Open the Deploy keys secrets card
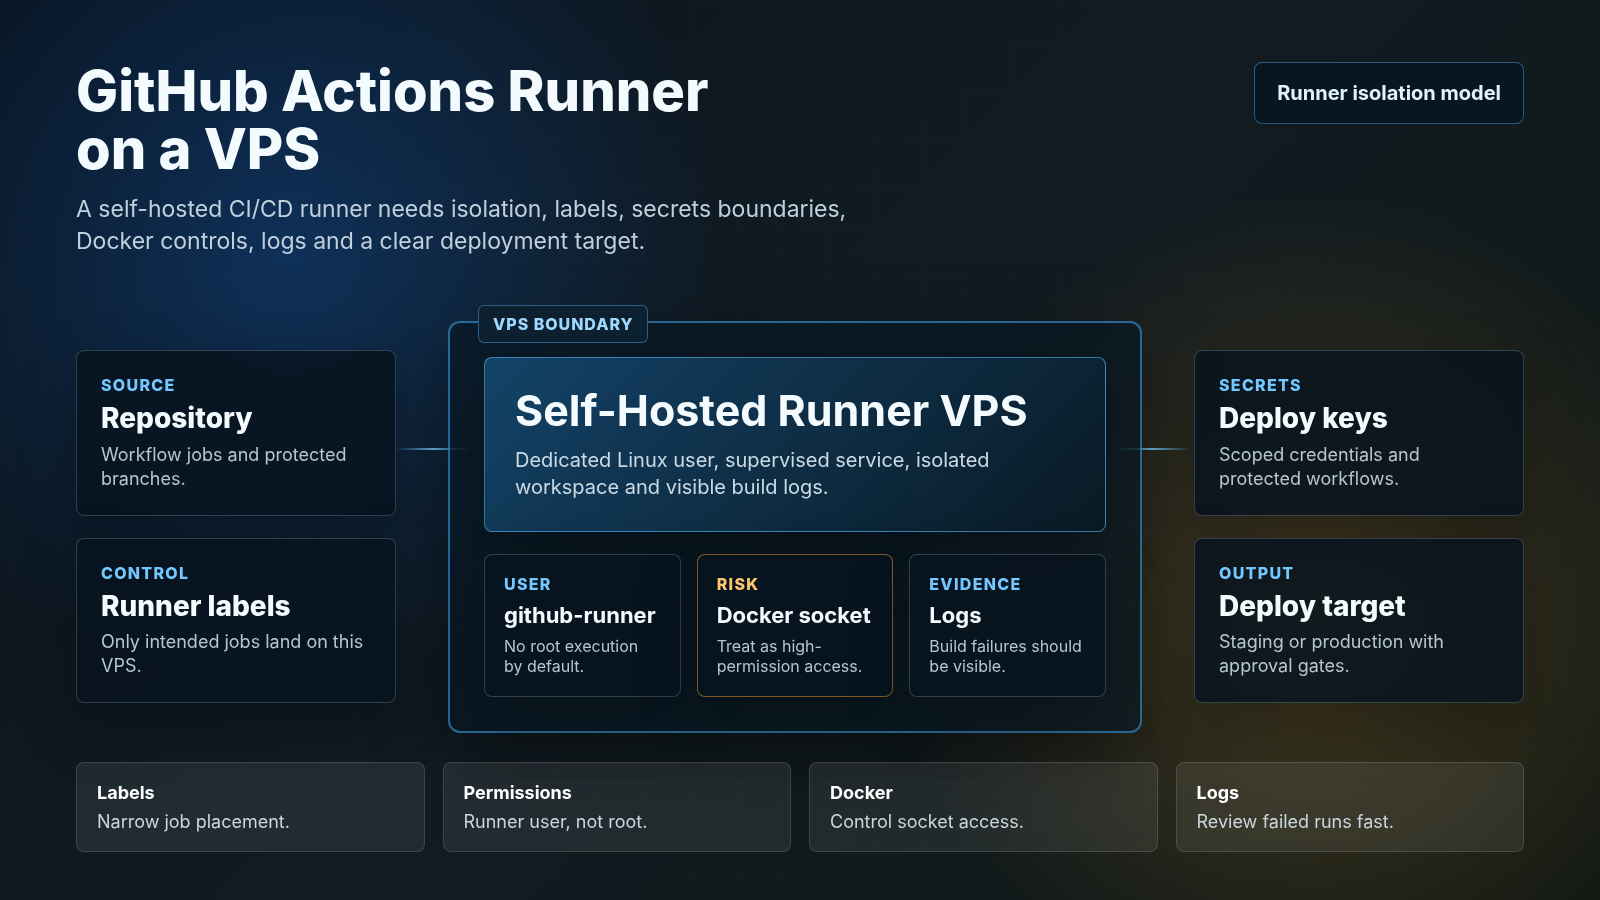Image resolution: width=1600 pixels, height=900 pixels. click(1359, 433)
